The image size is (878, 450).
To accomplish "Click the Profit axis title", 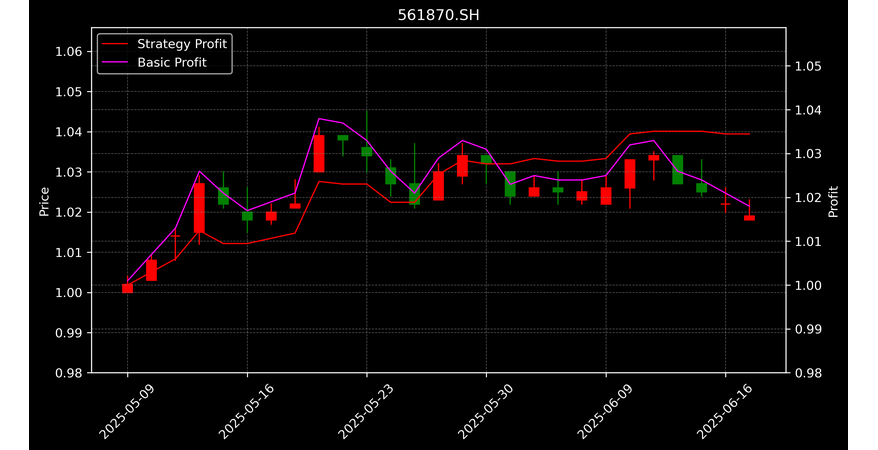I will [833, 201].
